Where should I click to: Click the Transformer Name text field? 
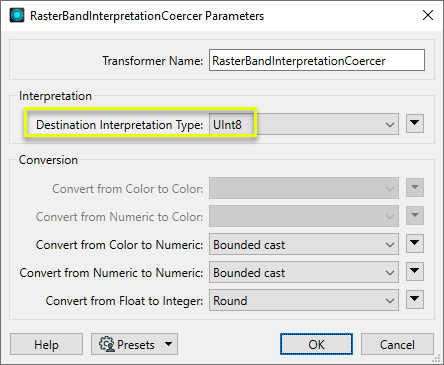pyautogui.click(x=317, y=60)
